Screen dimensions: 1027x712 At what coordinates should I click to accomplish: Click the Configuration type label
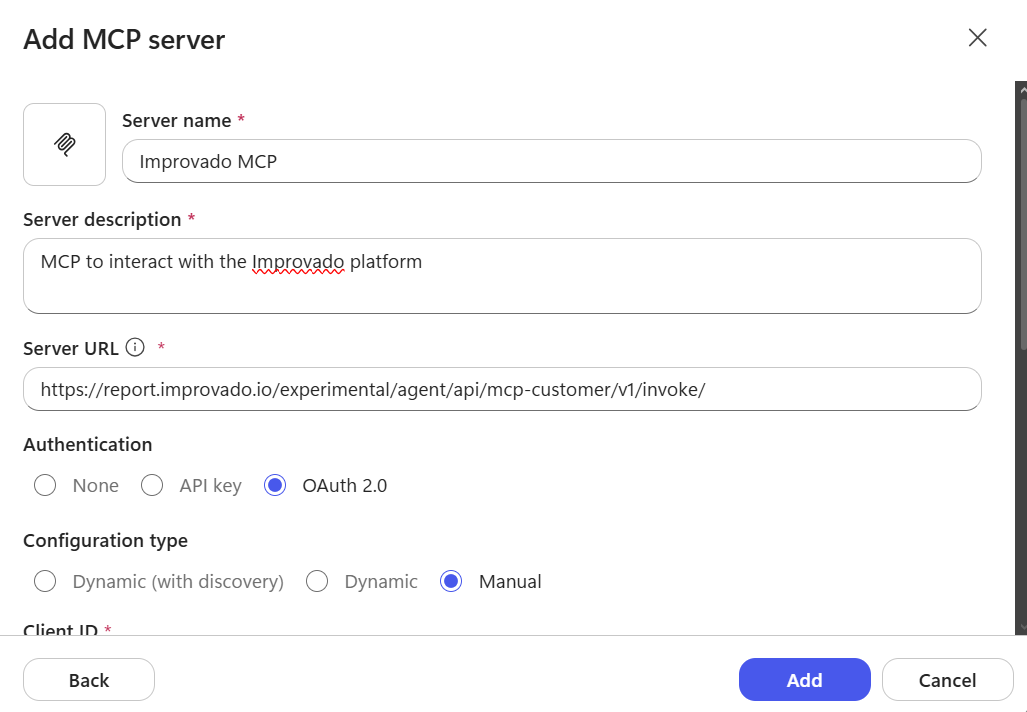[x=105, y=540]
